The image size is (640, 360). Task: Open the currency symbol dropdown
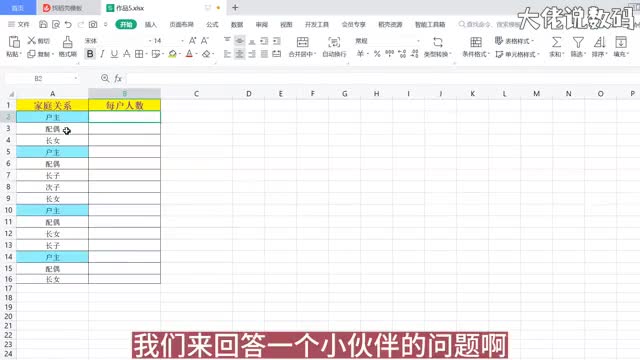[x=368, y=54]
